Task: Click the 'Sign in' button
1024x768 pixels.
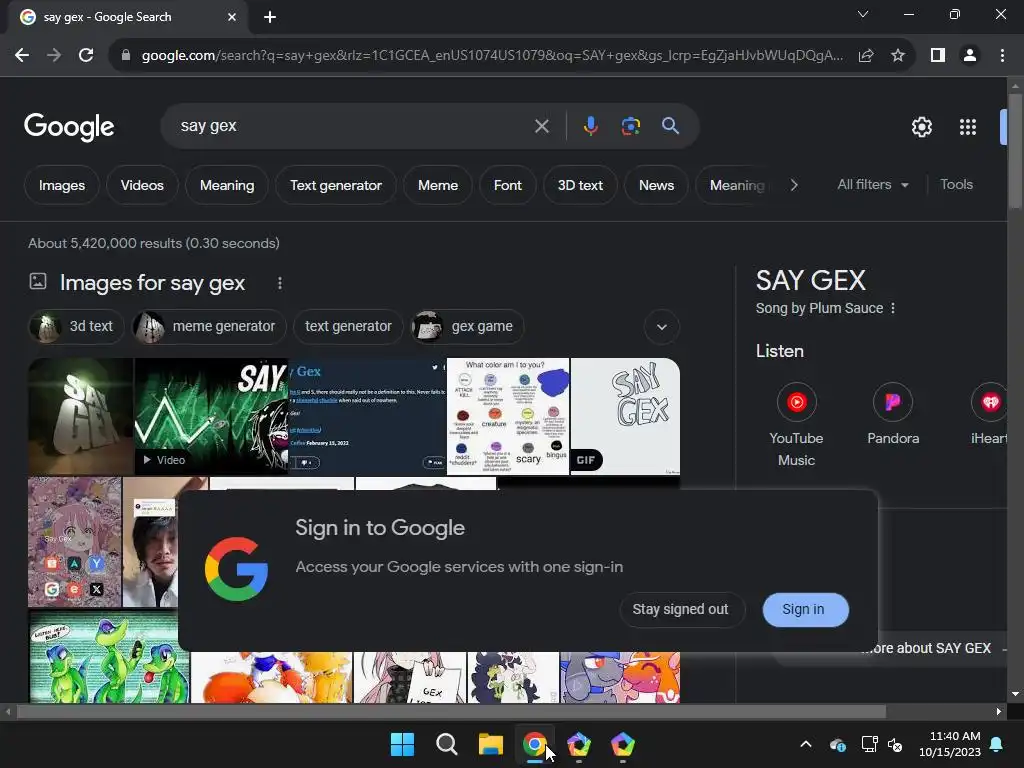Action: (805, 609)
